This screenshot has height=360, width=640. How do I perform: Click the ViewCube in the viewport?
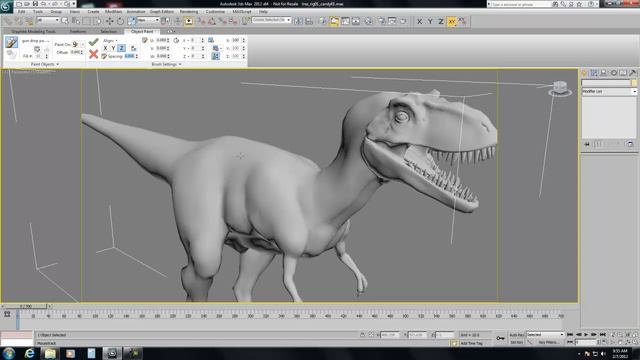click(x=560, y=88)
